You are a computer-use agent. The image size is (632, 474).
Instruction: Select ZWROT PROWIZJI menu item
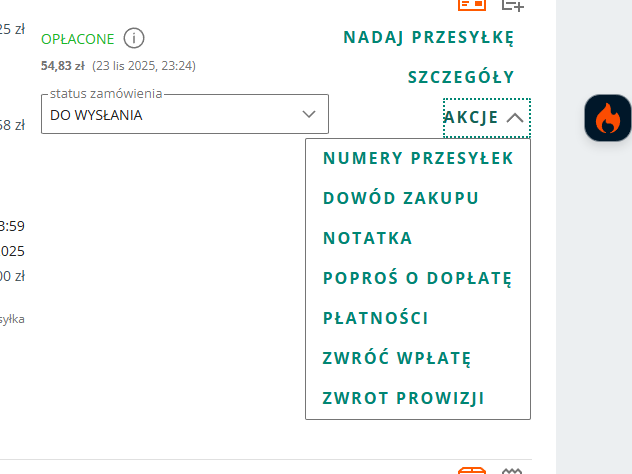click(x=404, y=398)
